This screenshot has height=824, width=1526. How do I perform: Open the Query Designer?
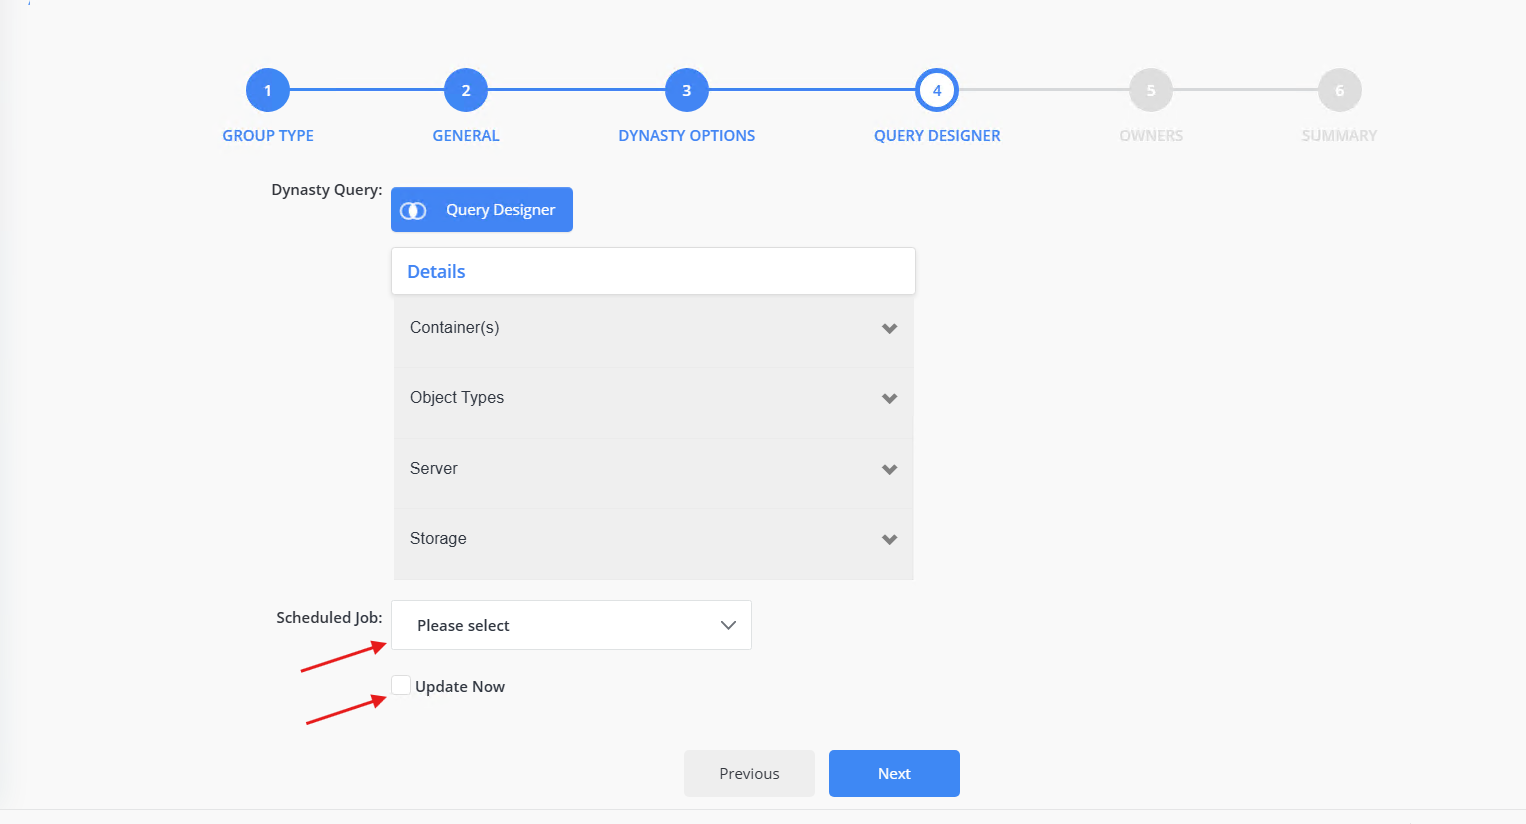(482, 209)
